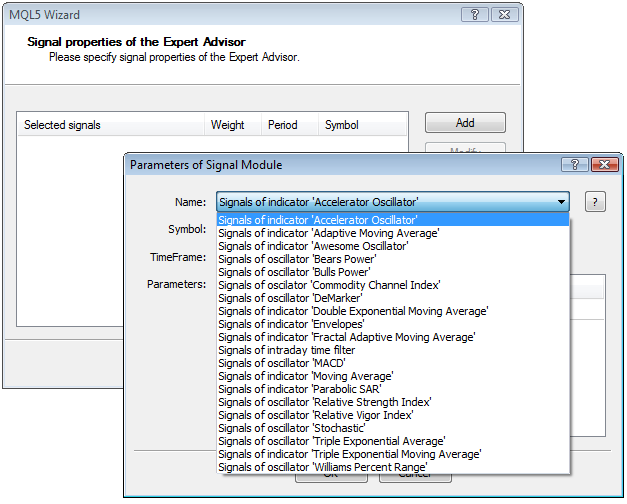The image size is (627, 504).
Task: Pick 'Bears Power' oscillator signal
Action: [393, 259]
